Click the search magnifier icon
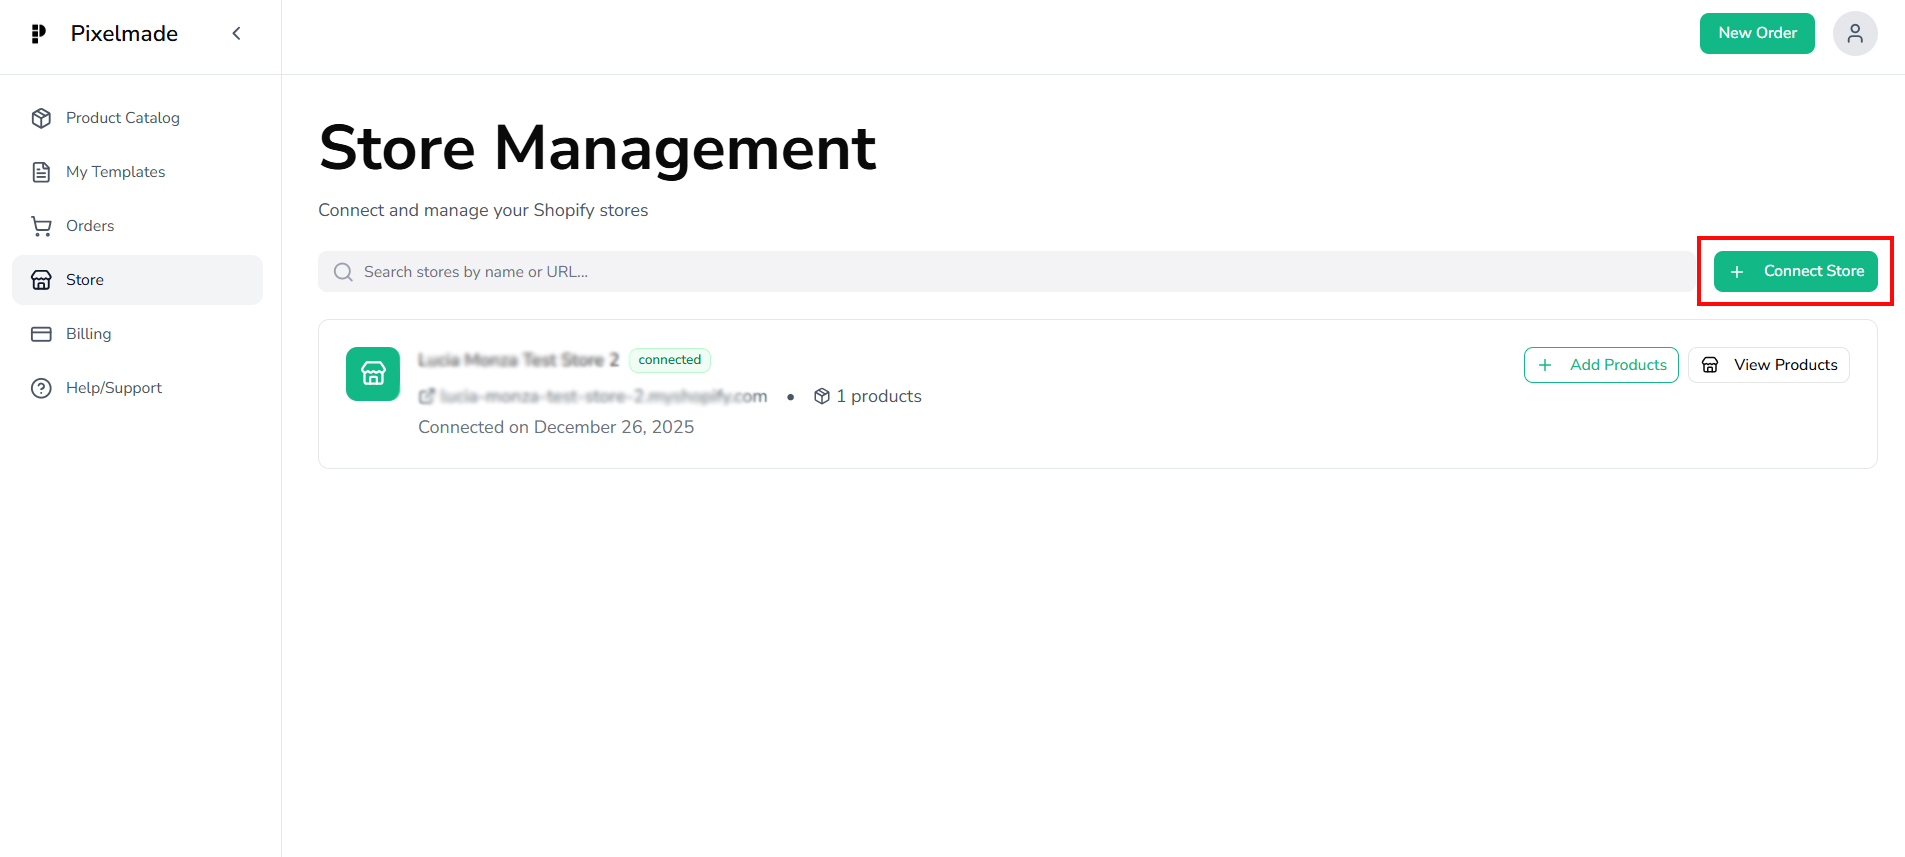The image size is (1905, 857). 343,272
